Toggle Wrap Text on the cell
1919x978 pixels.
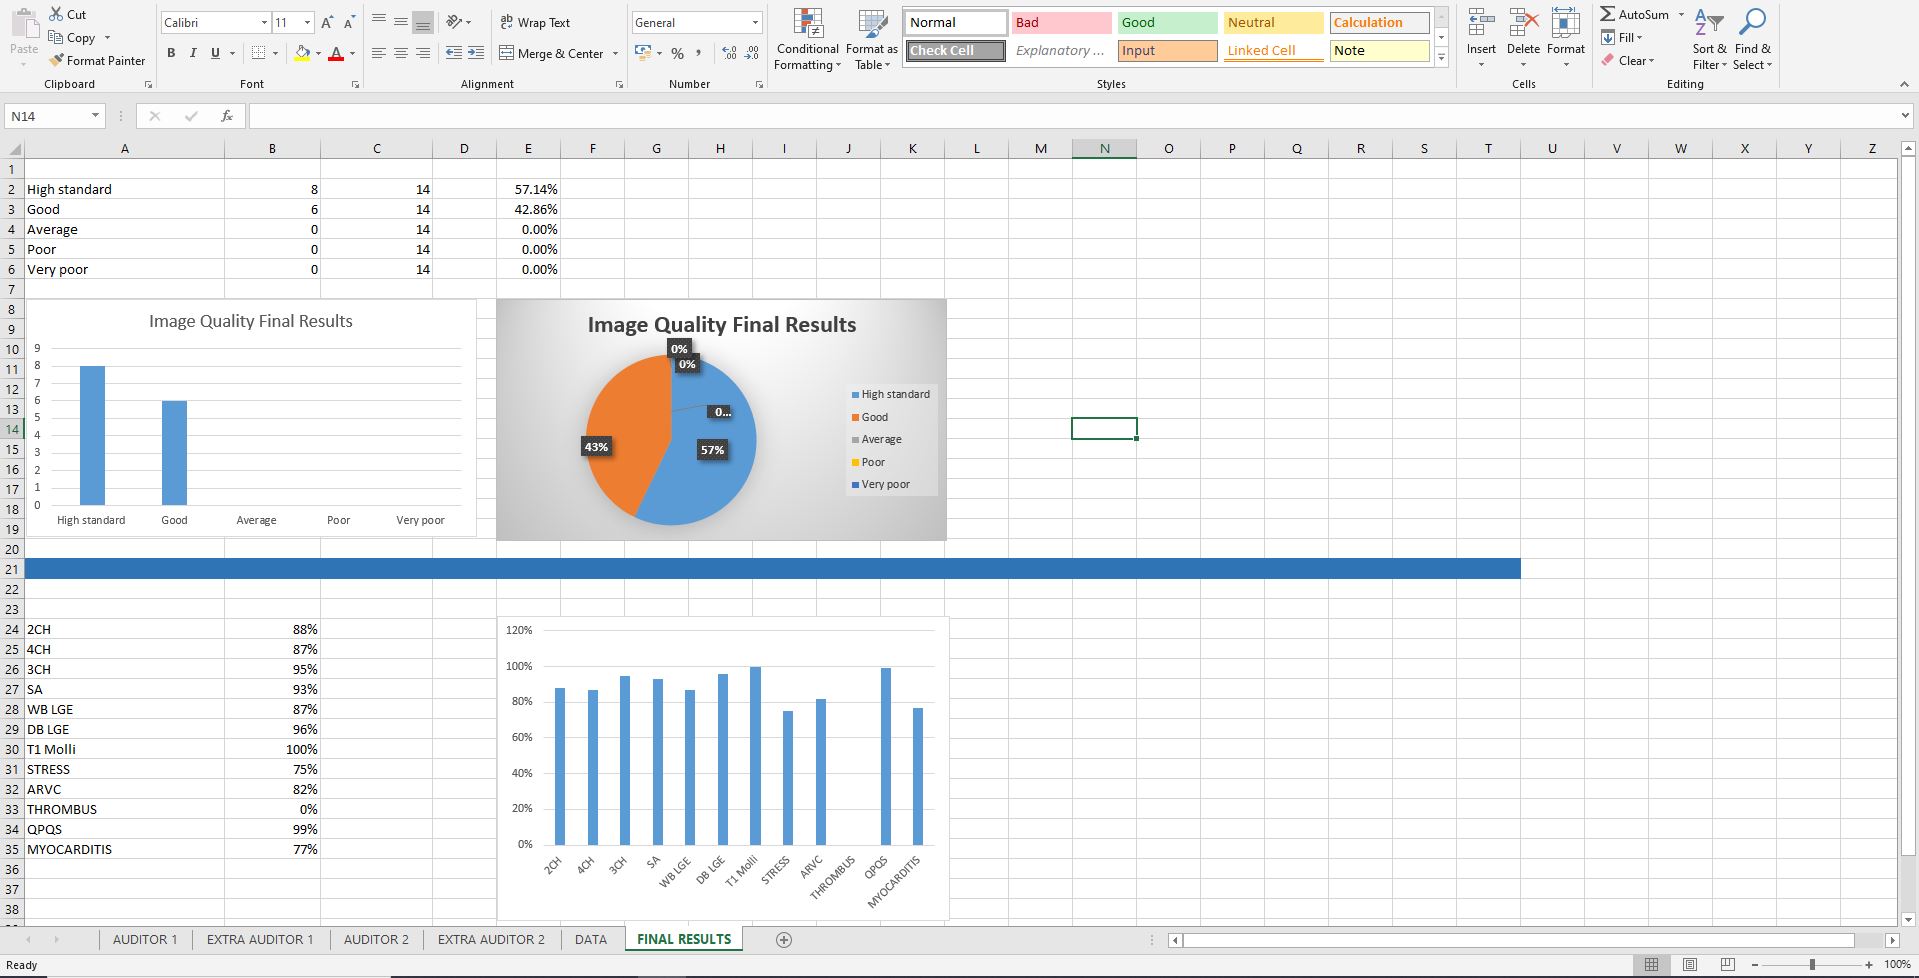click(x=535, y=22)
